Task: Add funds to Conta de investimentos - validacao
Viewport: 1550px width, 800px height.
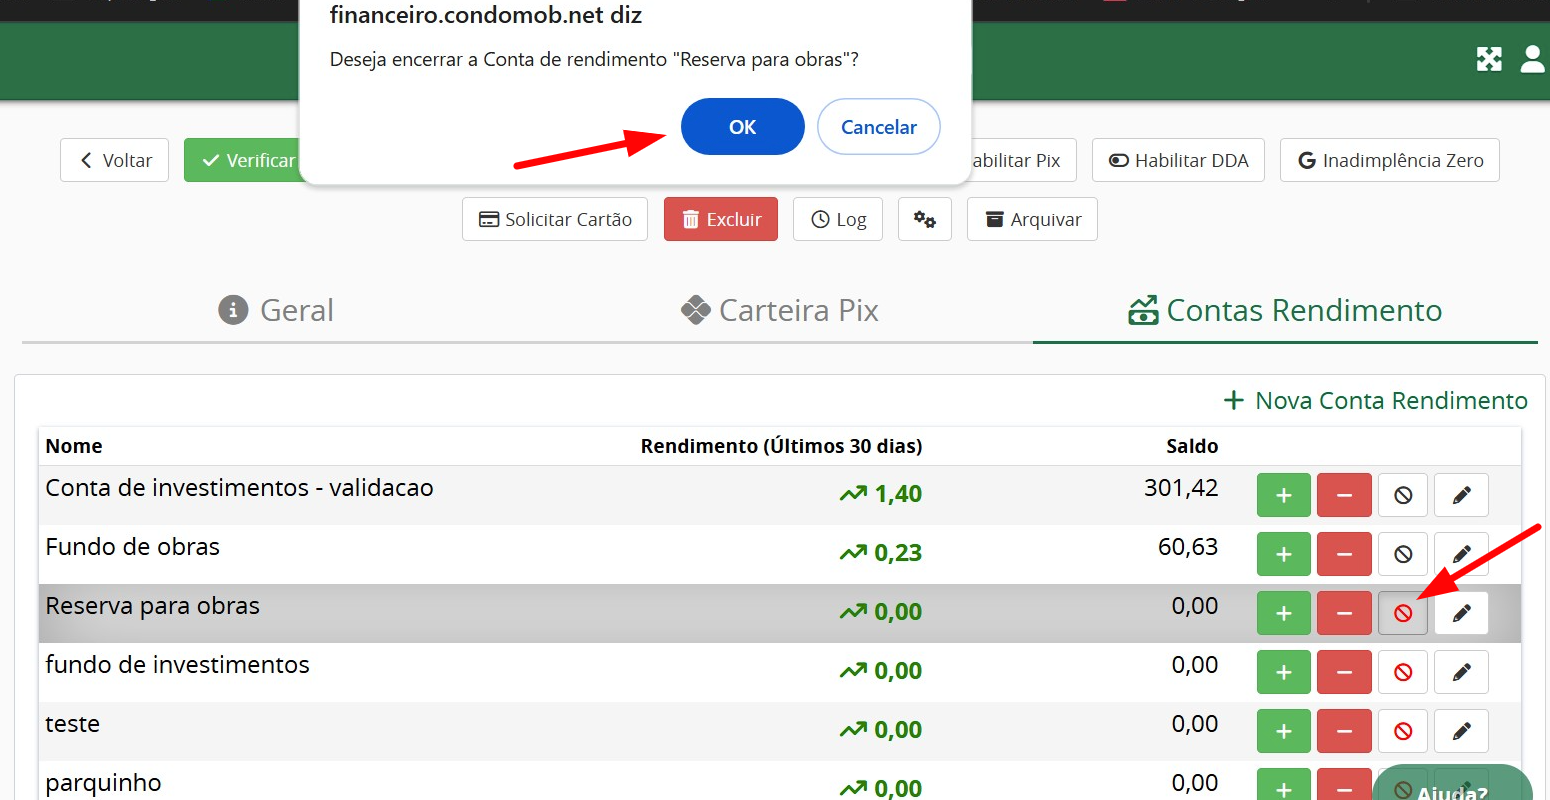Action: pos(1283,495)
